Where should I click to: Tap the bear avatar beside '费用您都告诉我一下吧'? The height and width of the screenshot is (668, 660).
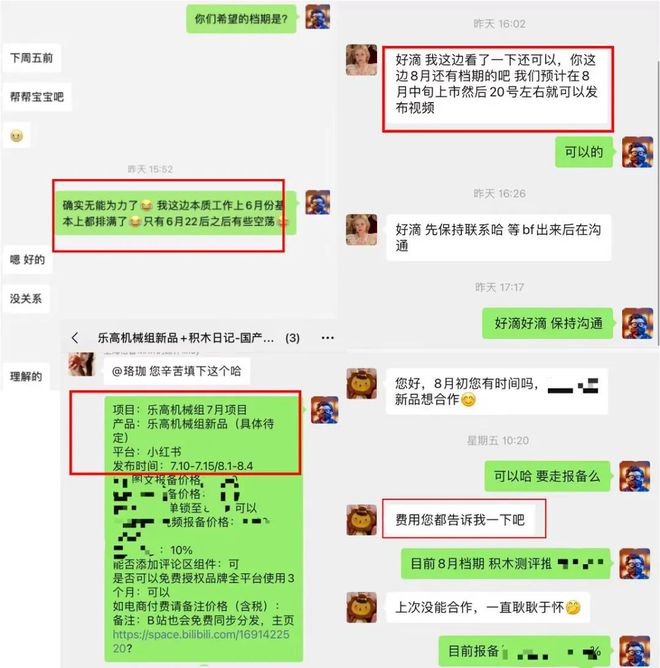pos(361,520)
